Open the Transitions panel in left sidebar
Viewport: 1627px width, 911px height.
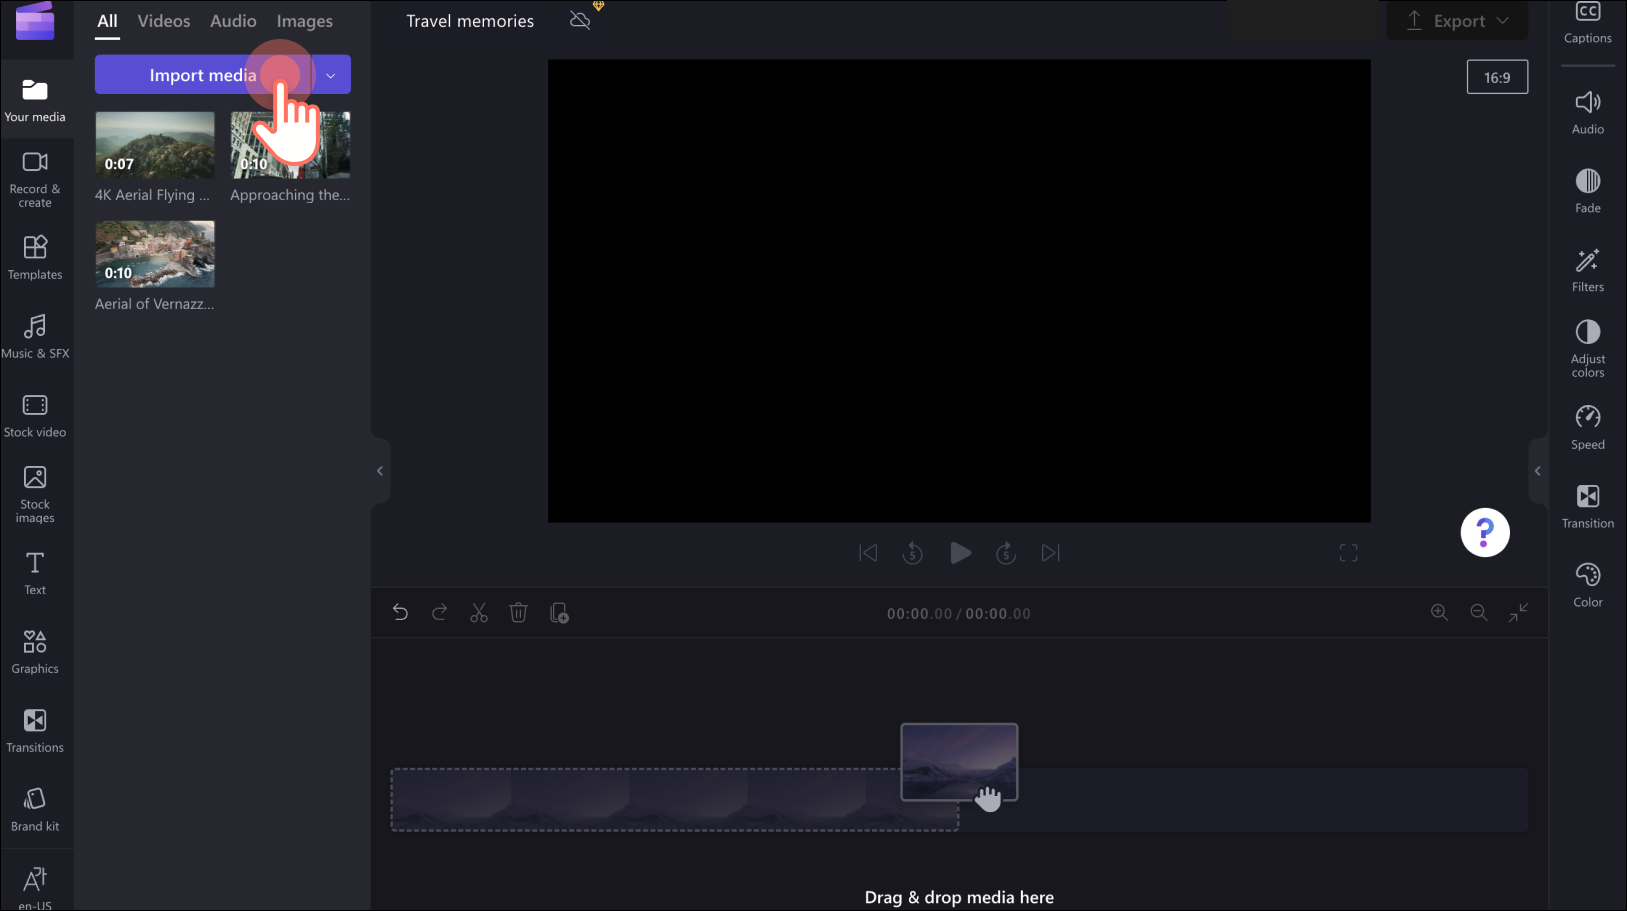[x=35, y=730]
